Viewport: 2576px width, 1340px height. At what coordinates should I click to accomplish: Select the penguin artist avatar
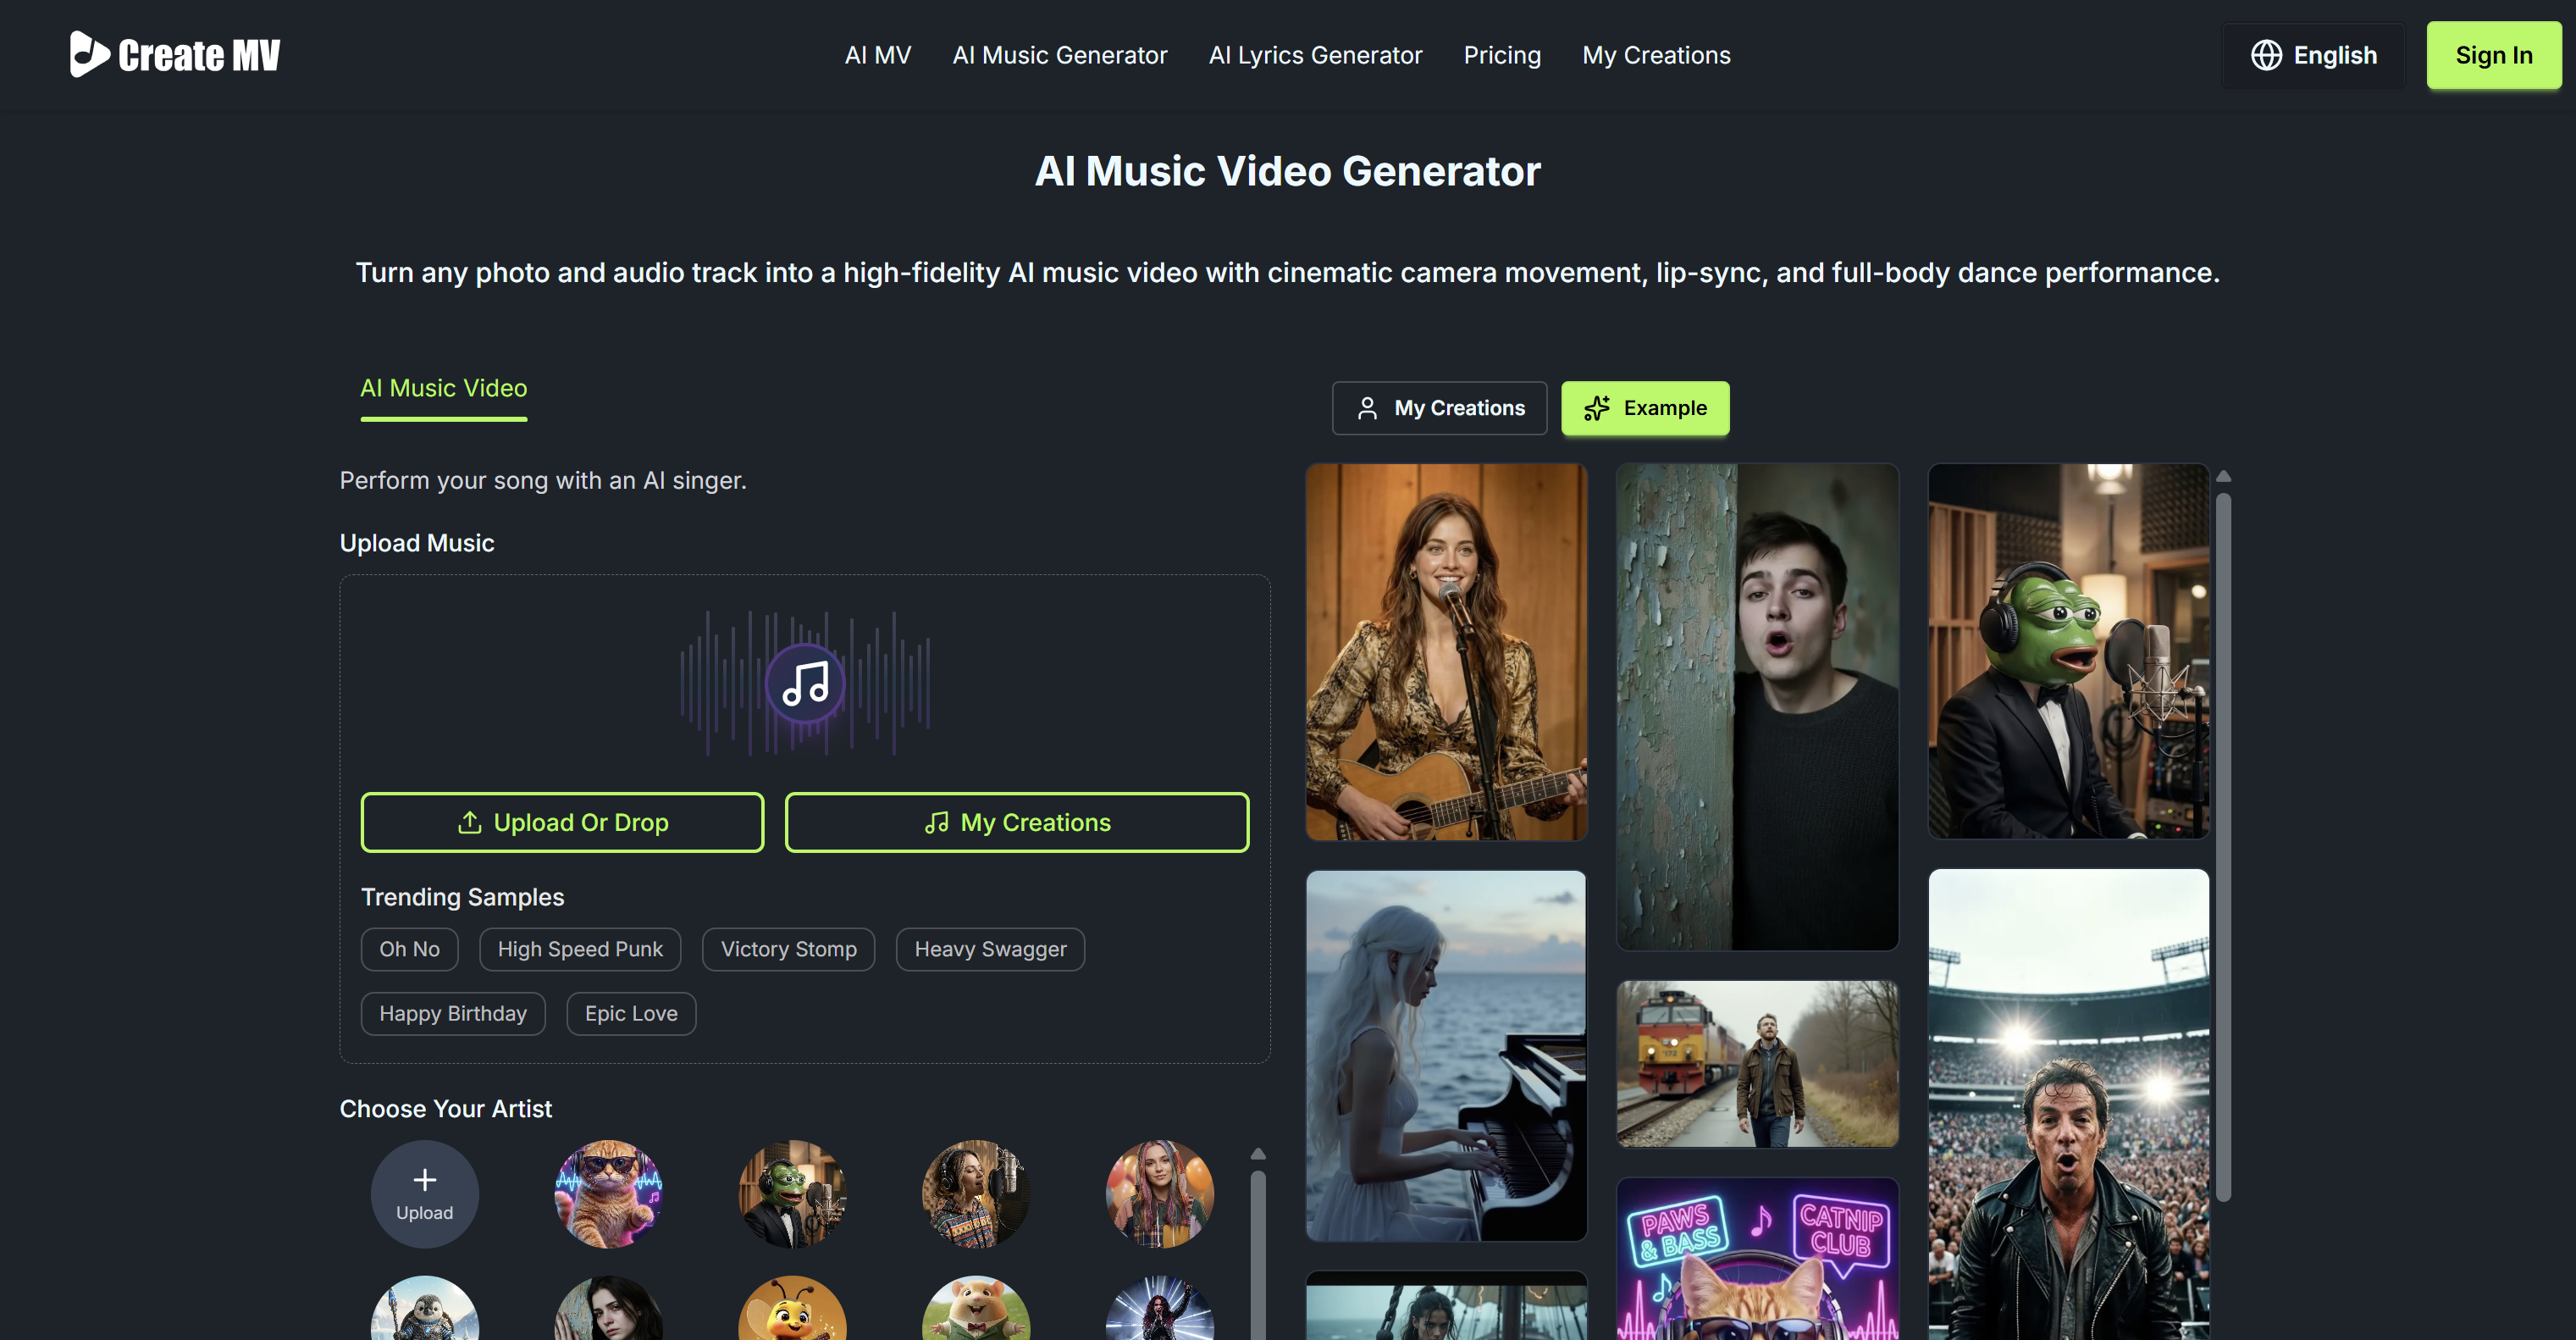(x=425, y=1310)
